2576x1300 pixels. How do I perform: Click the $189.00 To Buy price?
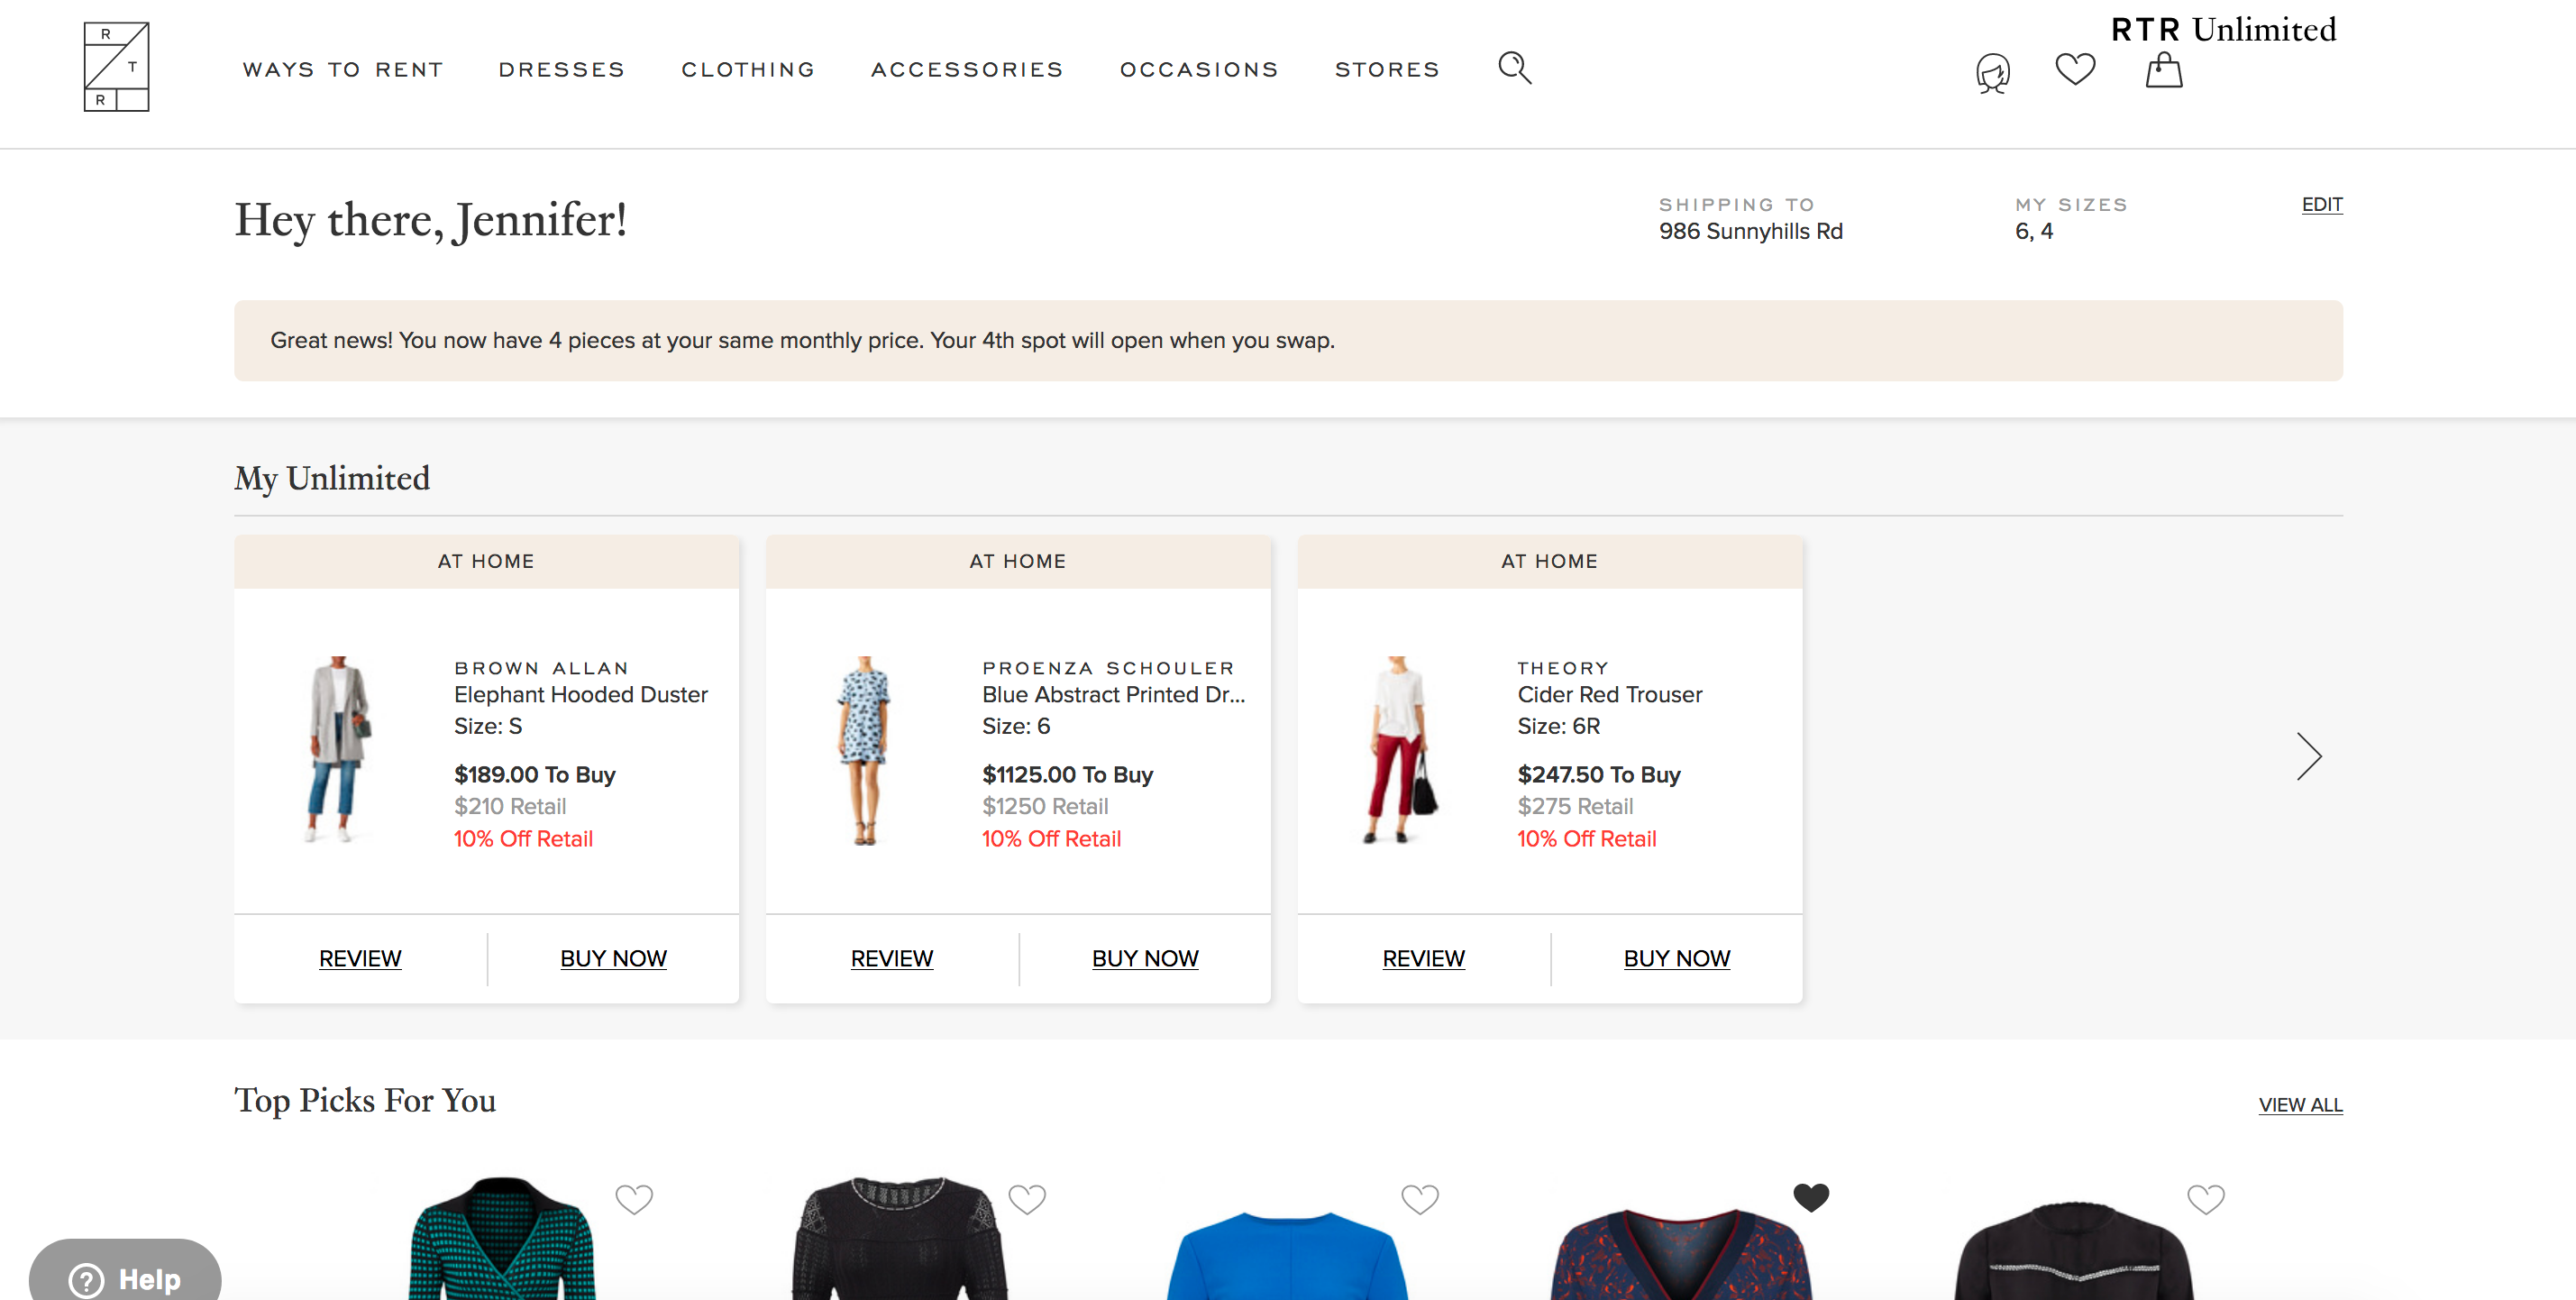click(x=534, y=774)
